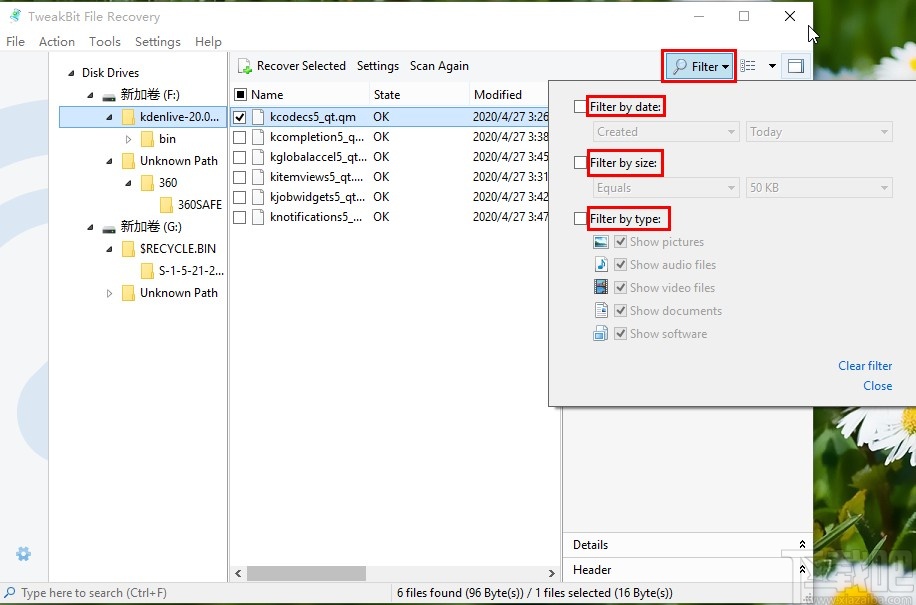Collapse the 新加卷 (F:) drive node
The image size is (916, 605).
(x=91, y=95)
